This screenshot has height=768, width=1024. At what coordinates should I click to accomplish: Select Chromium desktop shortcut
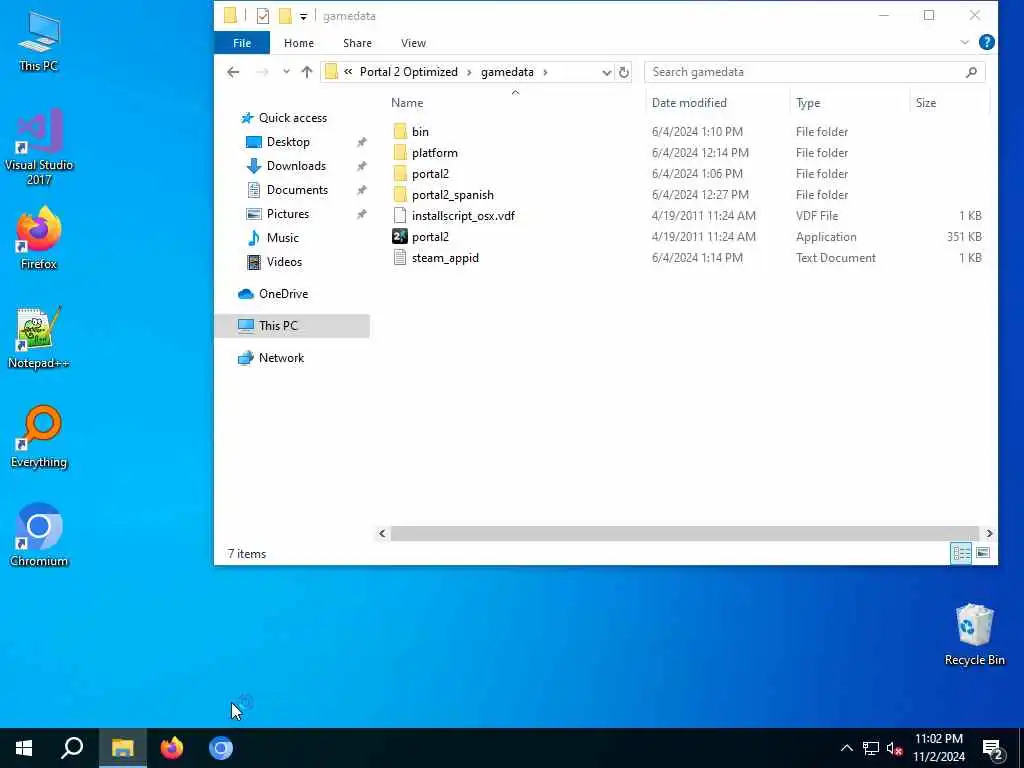point(39,536)
